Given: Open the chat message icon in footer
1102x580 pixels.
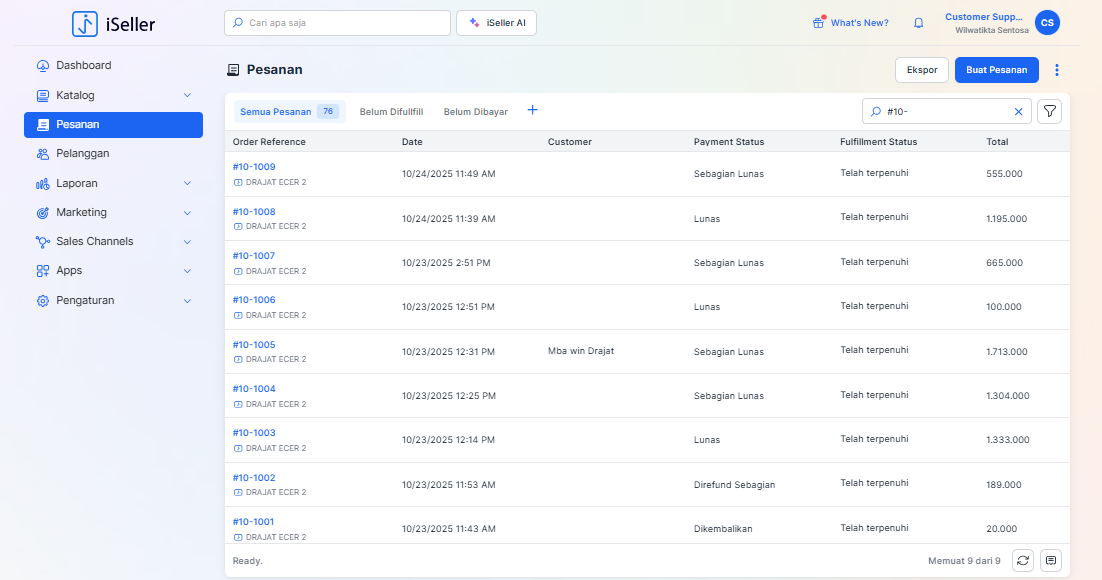Looking at the screenshot, I should (x=1050, y=561).
